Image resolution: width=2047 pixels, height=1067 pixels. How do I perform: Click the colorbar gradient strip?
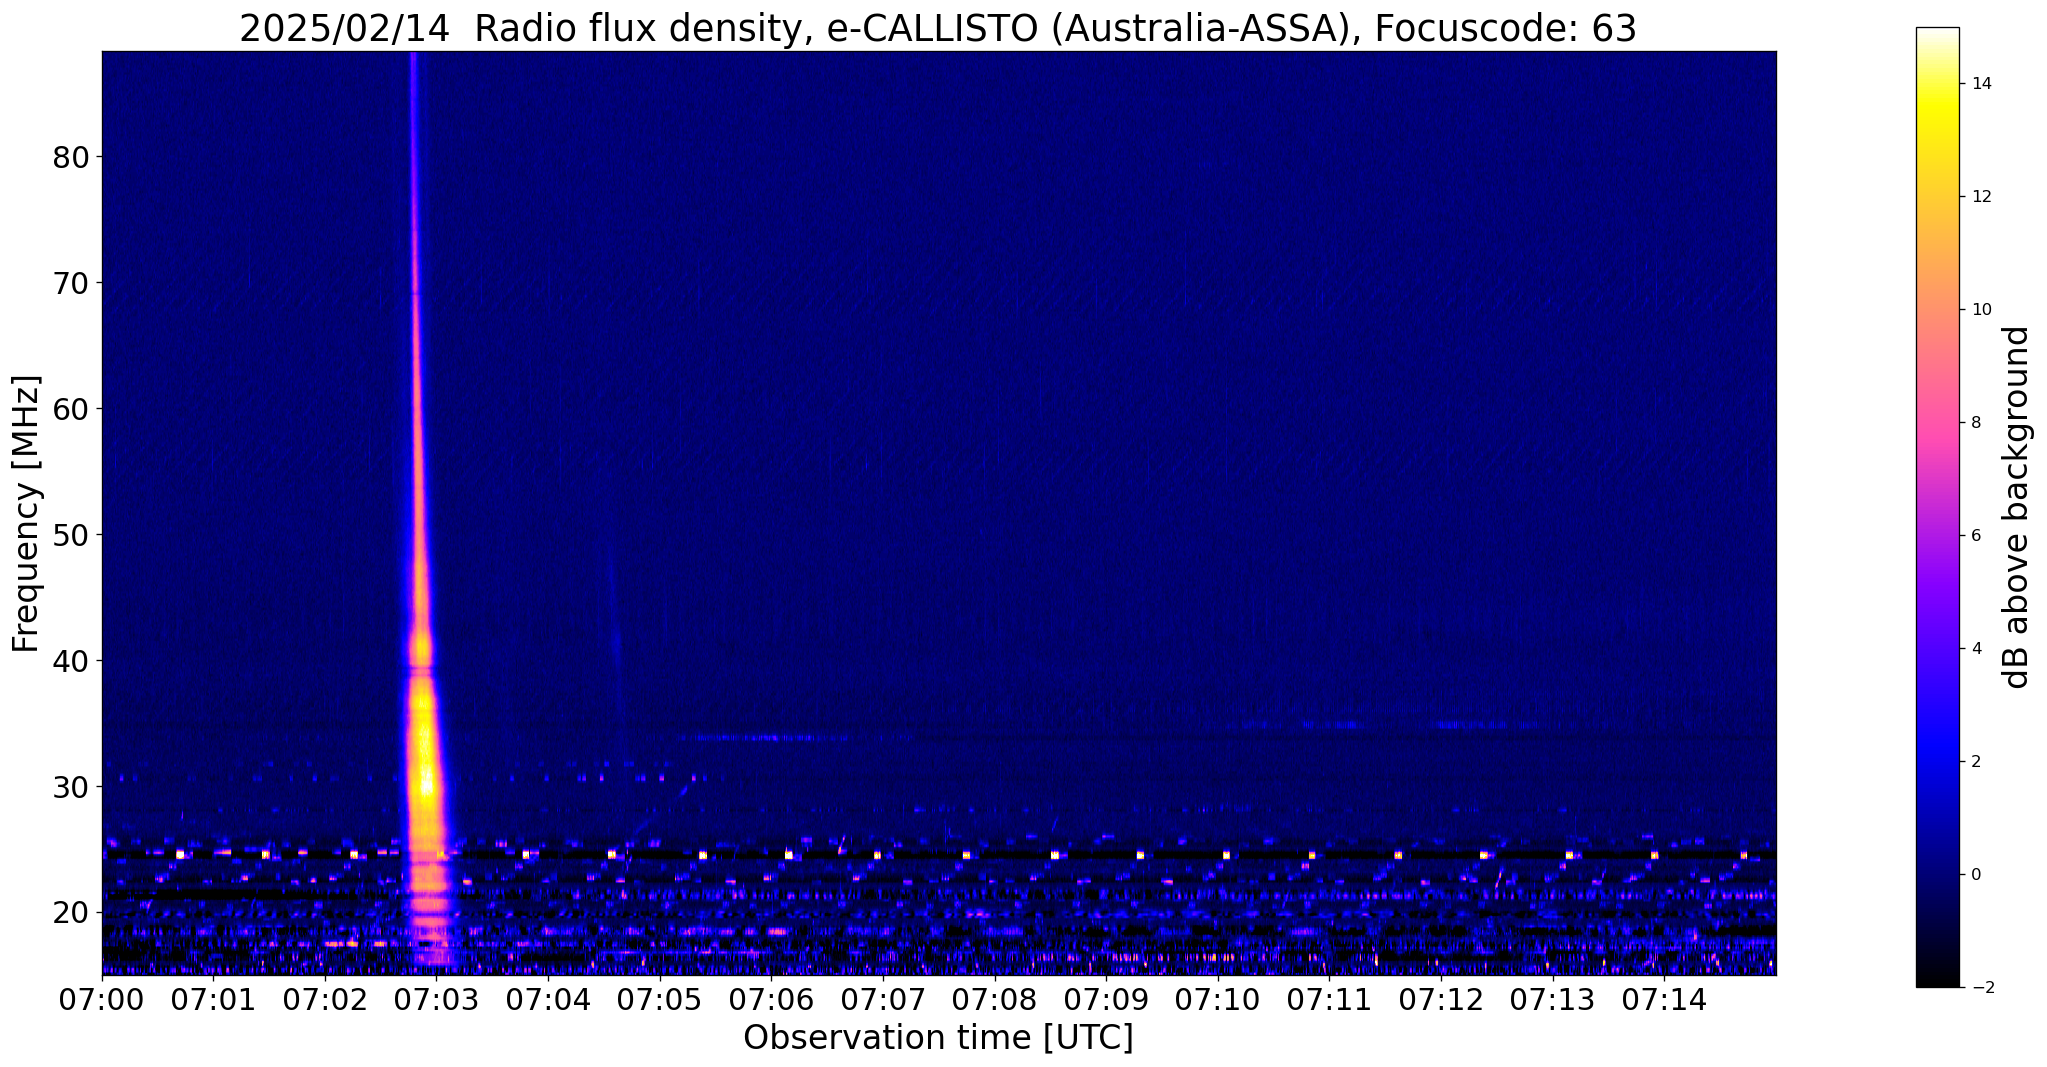pyautogui.click(x=1937, y=507)
